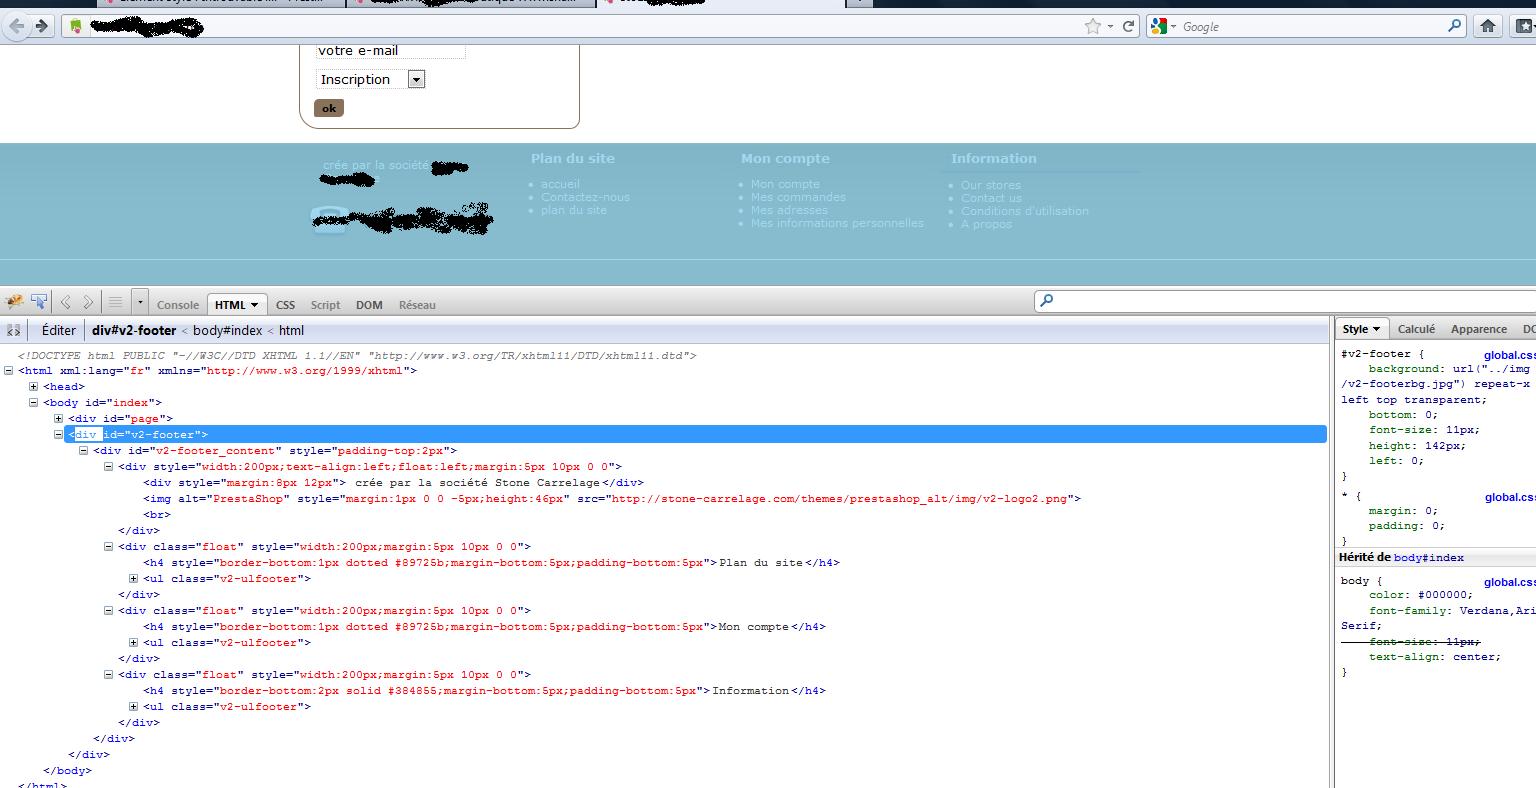The image size is (1536, 788).
Task: Collapse the v2-footer_content div node
Action: (x=84, y=451)
